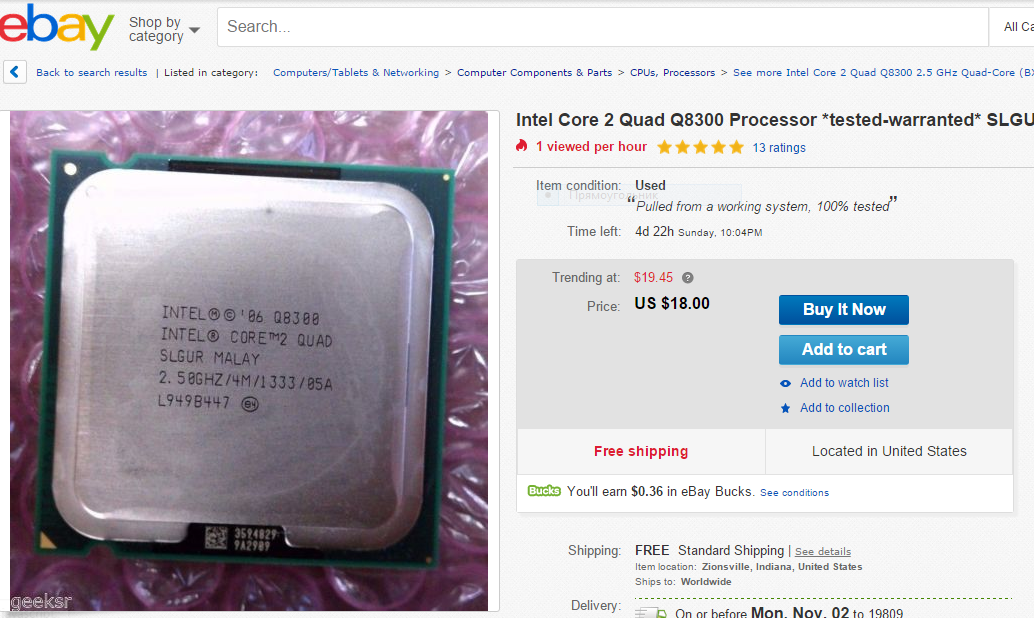Open Add to watch list link

pos(844,383)
